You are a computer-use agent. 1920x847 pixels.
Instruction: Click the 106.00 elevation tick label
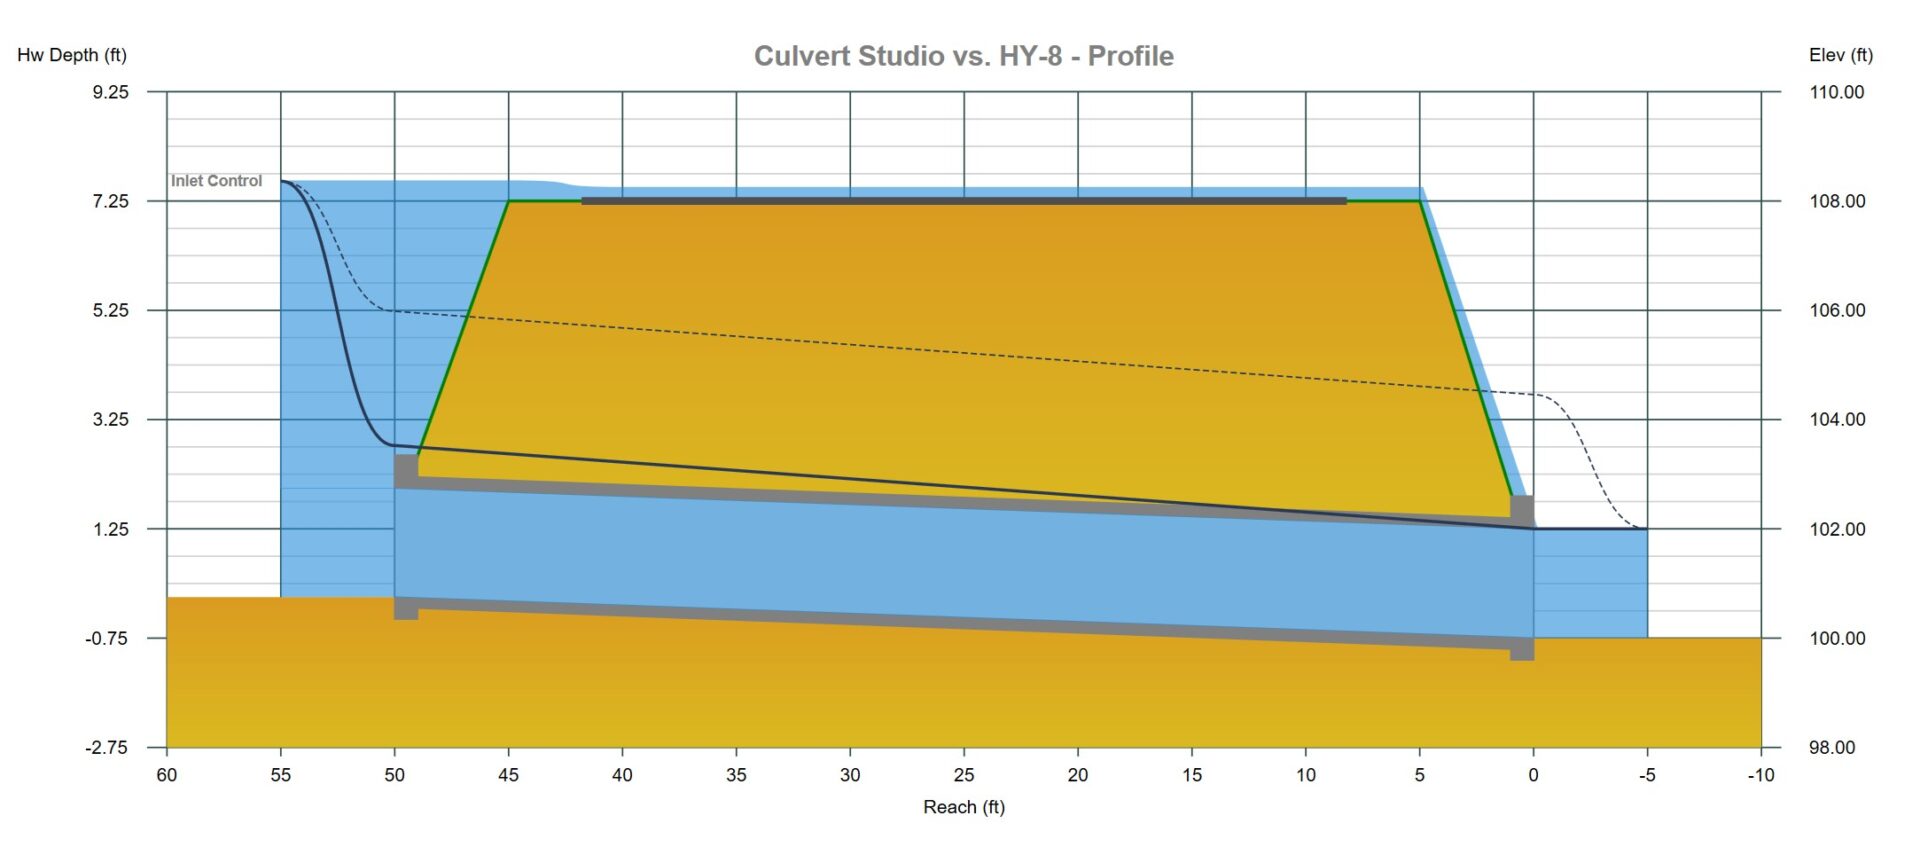click(x=1837, y=310)
